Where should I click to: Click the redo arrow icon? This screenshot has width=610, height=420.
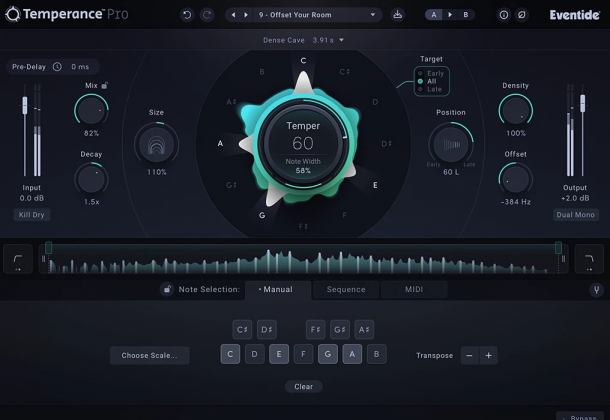(207, 15)
